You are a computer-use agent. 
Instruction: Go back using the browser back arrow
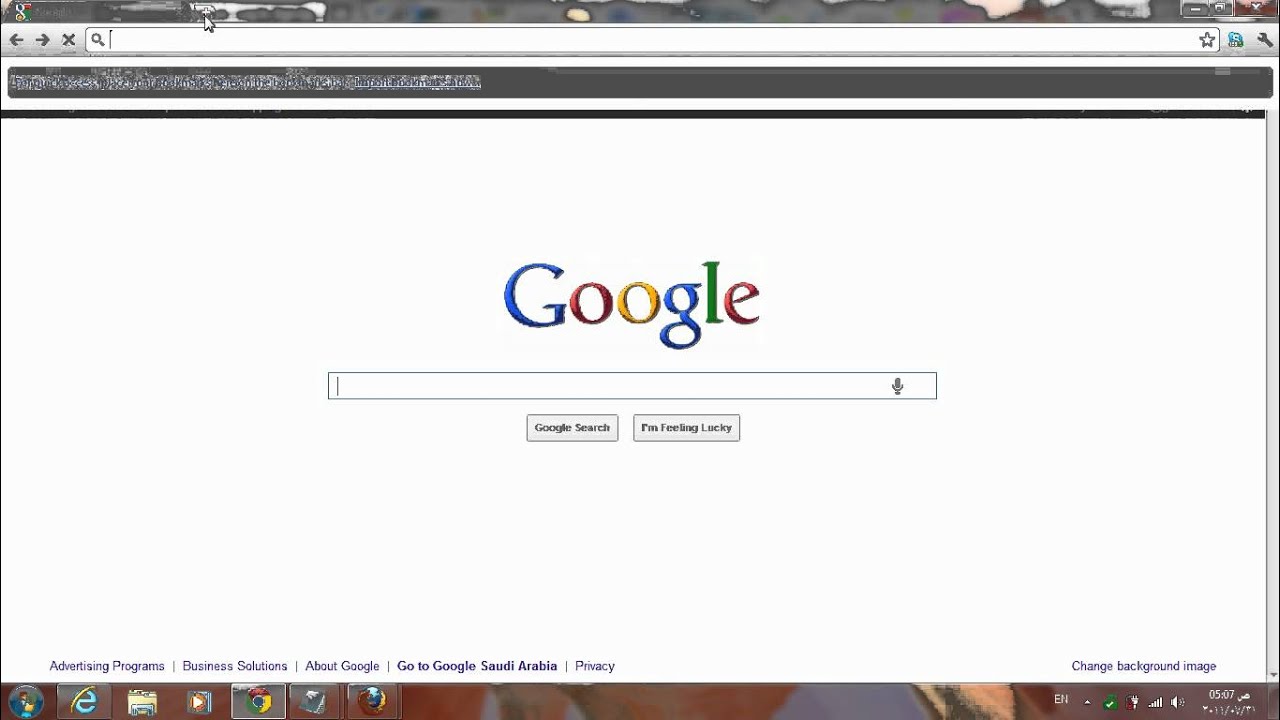[16, 40]
